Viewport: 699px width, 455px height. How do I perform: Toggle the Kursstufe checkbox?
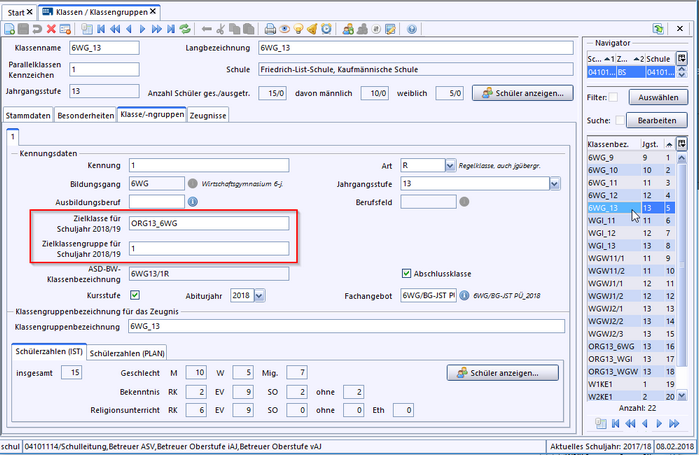(x=134, y=295)
